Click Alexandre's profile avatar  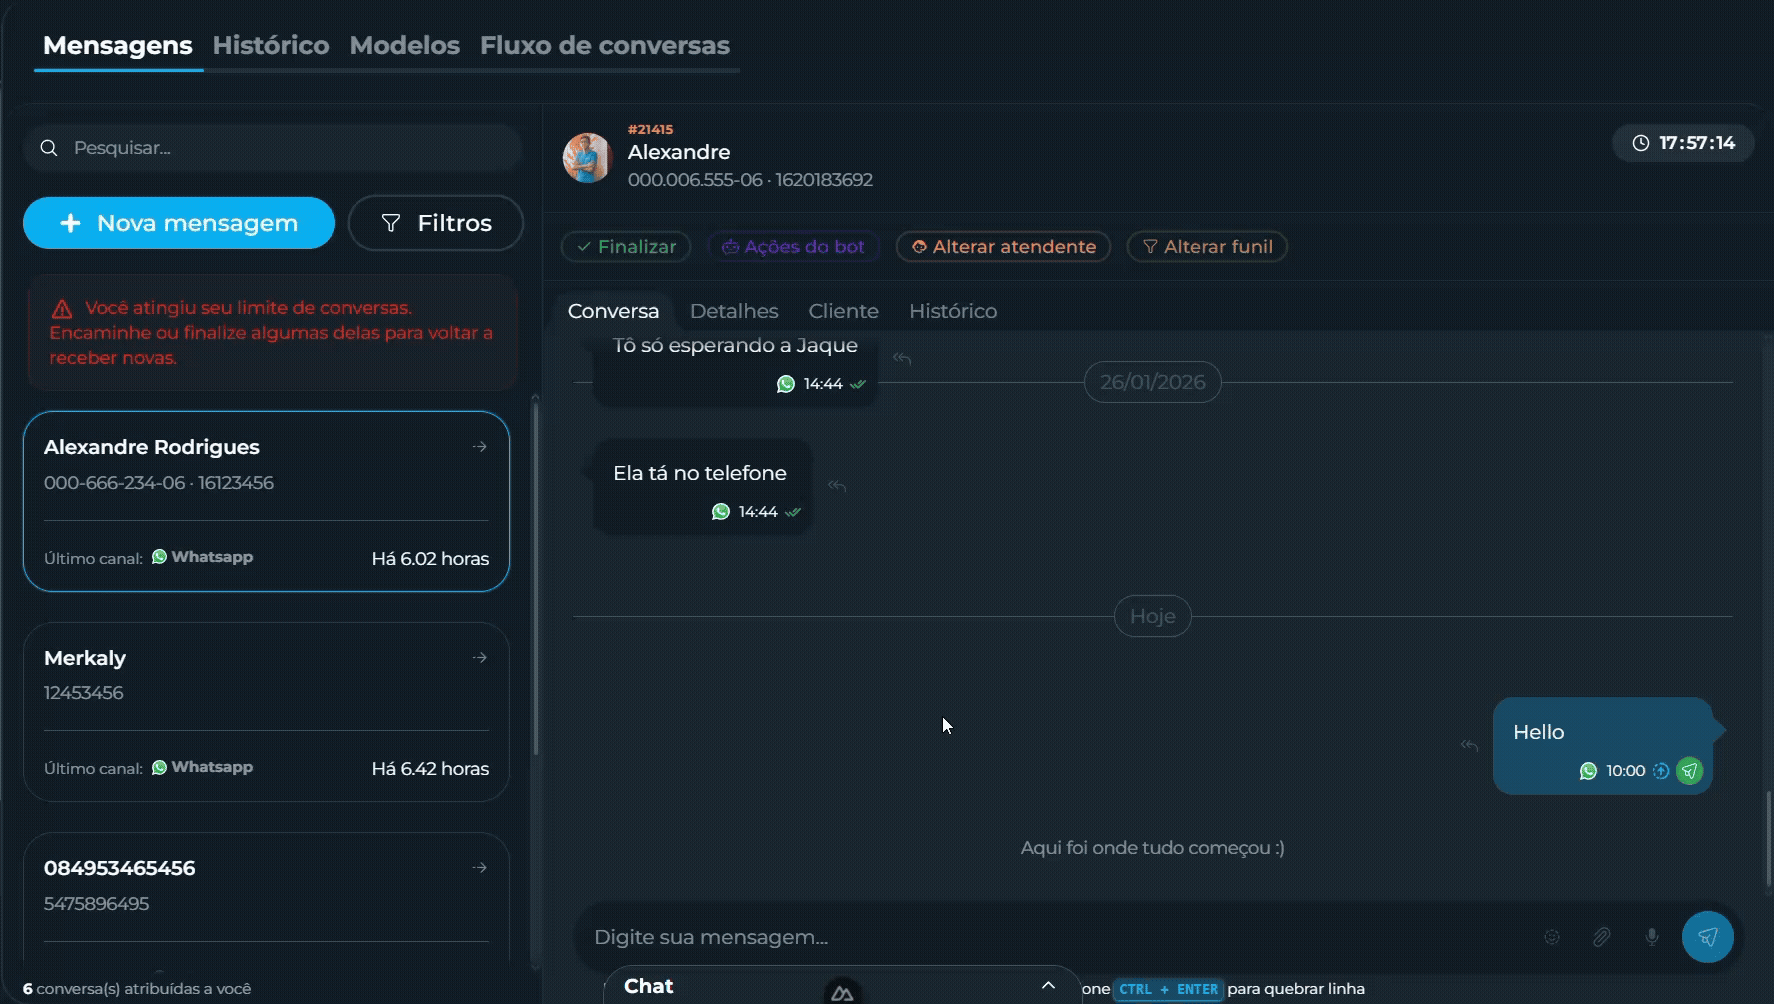(587, 158)
